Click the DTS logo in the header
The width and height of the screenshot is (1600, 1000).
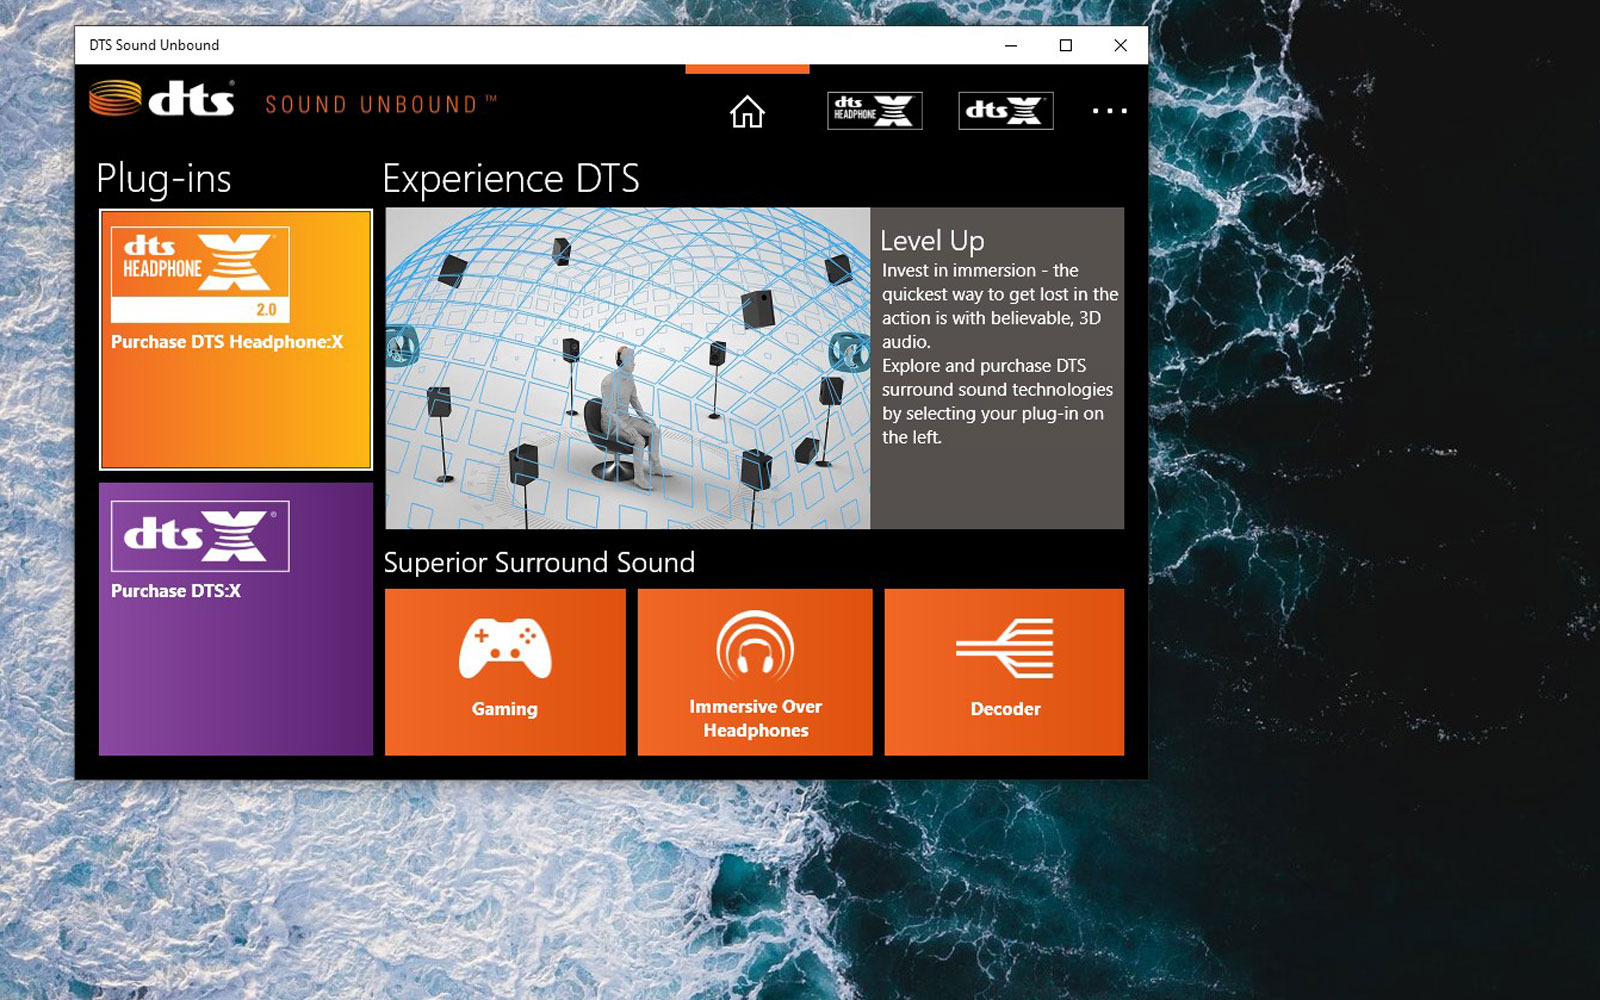[x=163, y=99]
